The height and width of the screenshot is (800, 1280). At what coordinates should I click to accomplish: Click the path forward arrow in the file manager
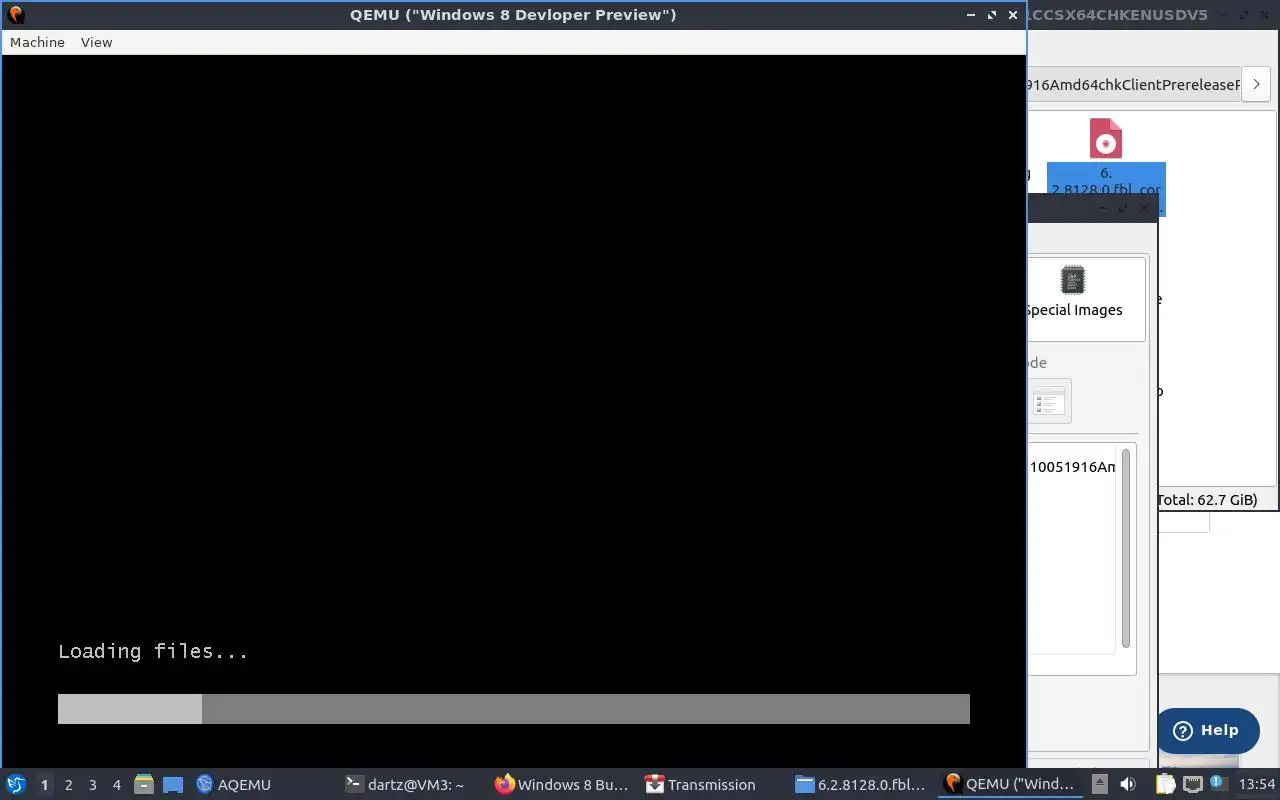point(1256,84)
